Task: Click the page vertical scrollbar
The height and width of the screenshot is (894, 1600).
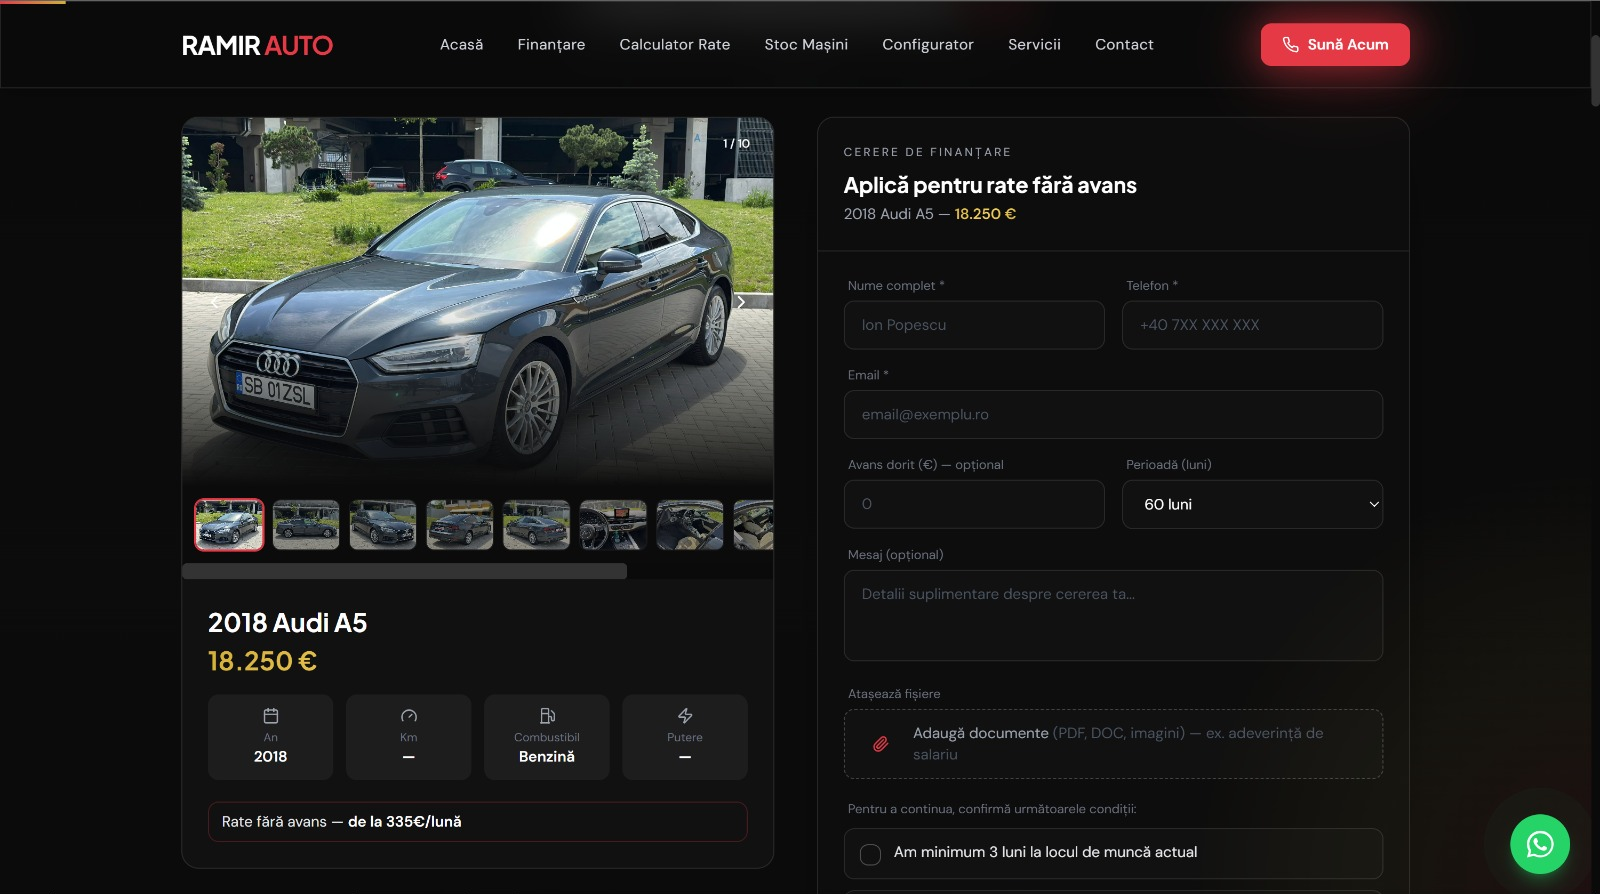Action: (1594, 70)
